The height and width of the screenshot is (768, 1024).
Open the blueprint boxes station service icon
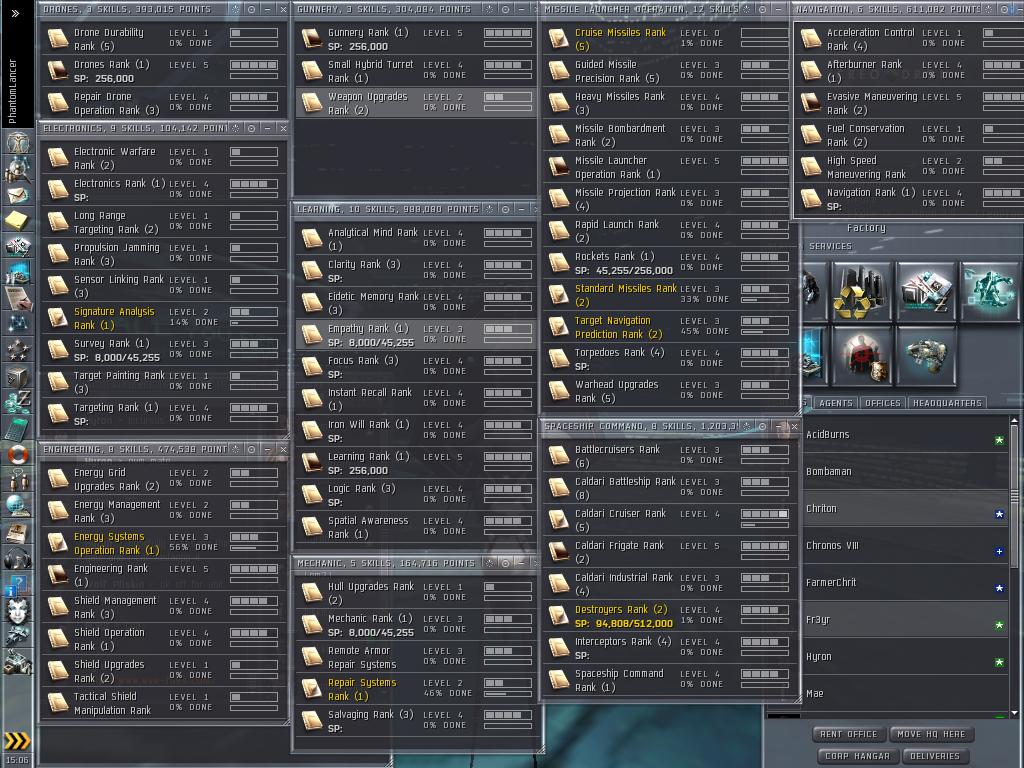click(926, 291)
